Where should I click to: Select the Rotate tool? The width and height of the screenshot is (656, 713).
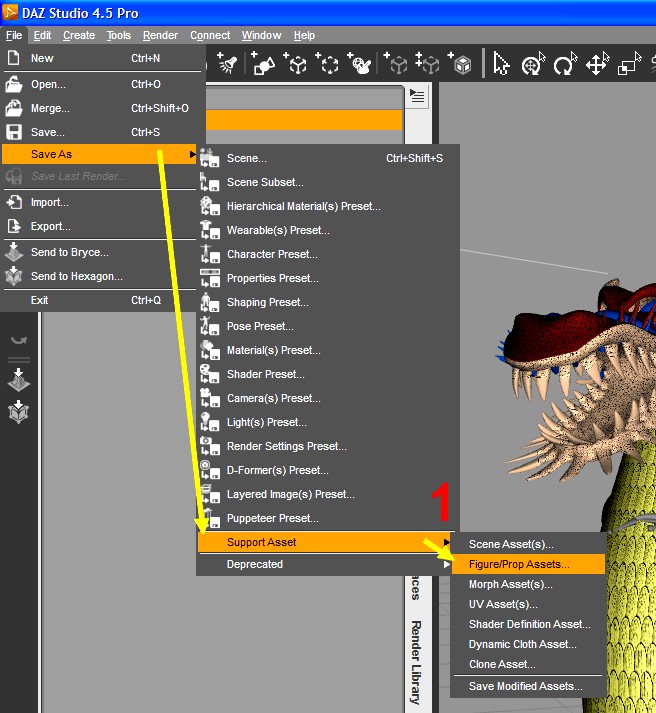[x=565, y=63]
